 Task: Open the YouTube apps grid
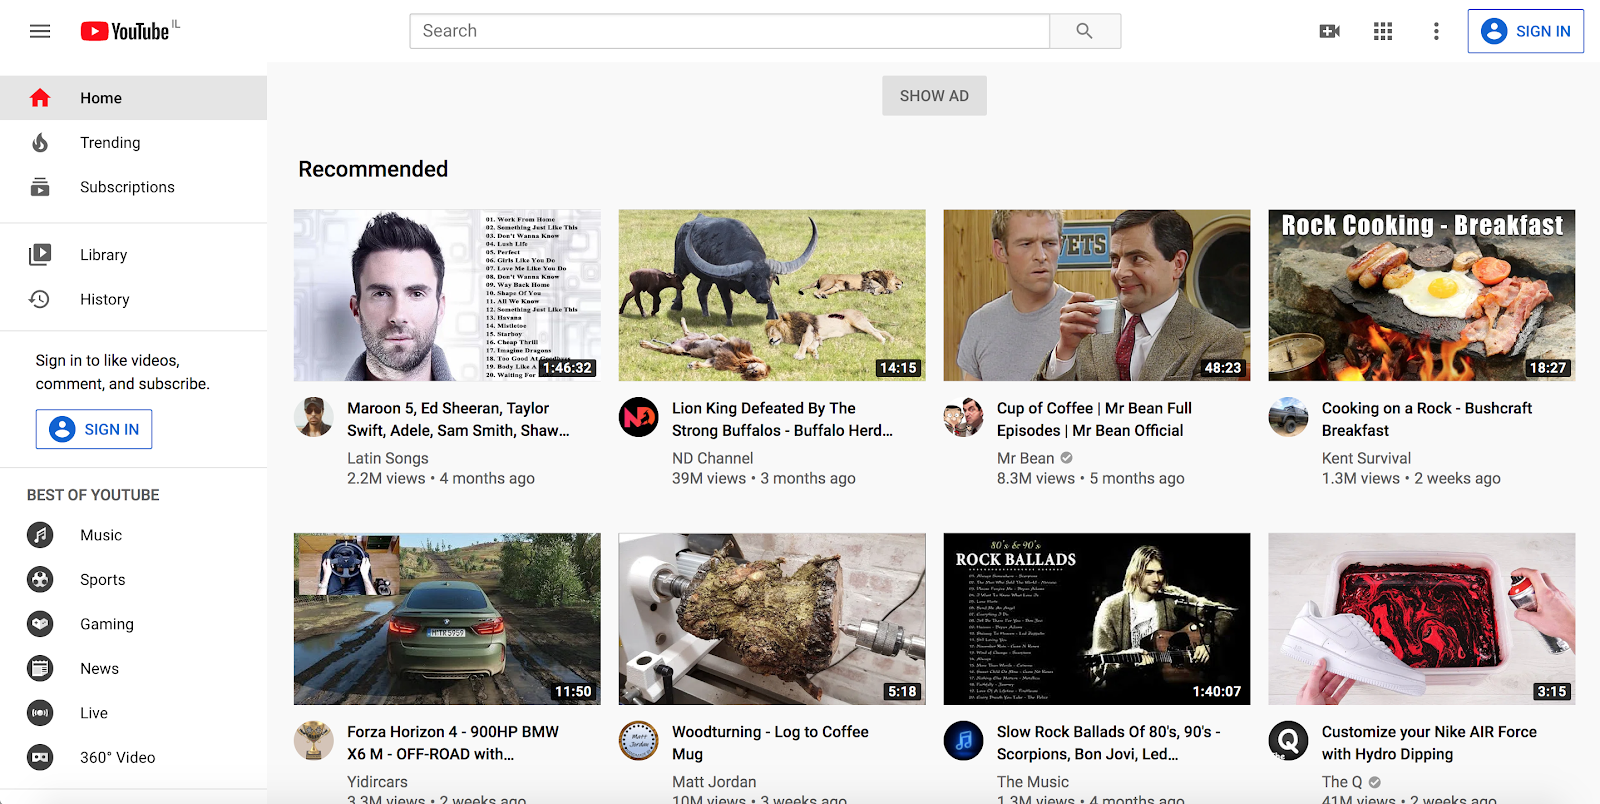pyautogui.click(x=1383, y=31)
